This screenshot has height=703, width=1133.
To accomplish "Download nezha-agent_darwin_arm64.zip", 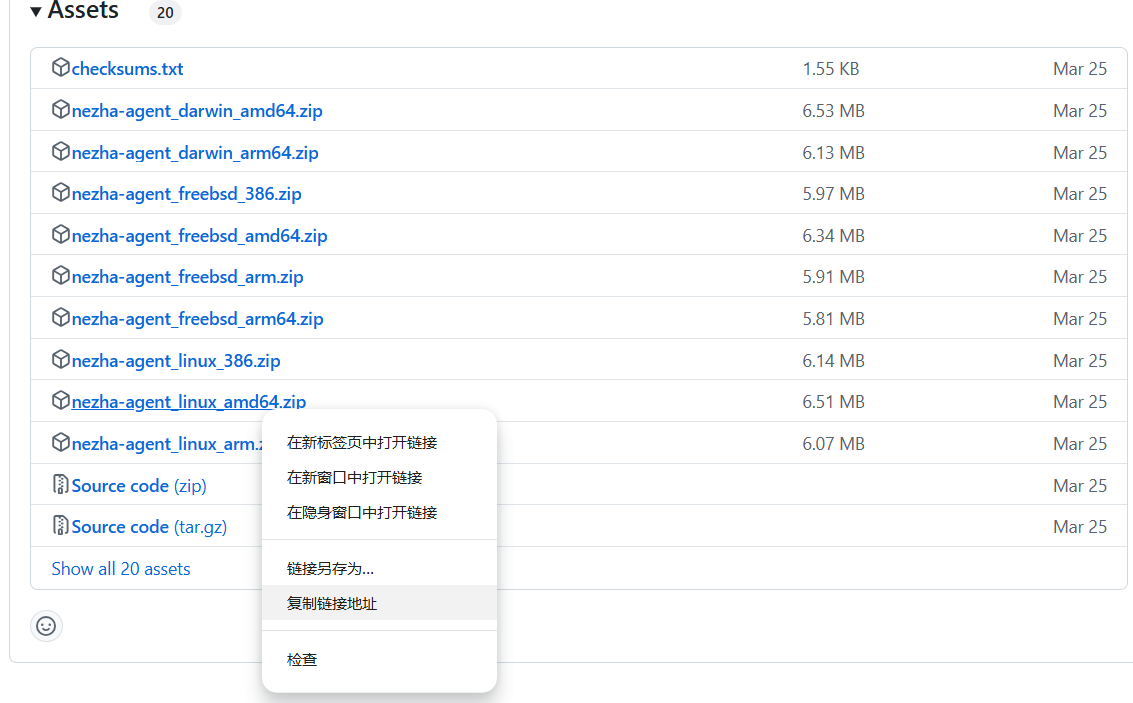I will pyautogui.click(x=194, y=152).
